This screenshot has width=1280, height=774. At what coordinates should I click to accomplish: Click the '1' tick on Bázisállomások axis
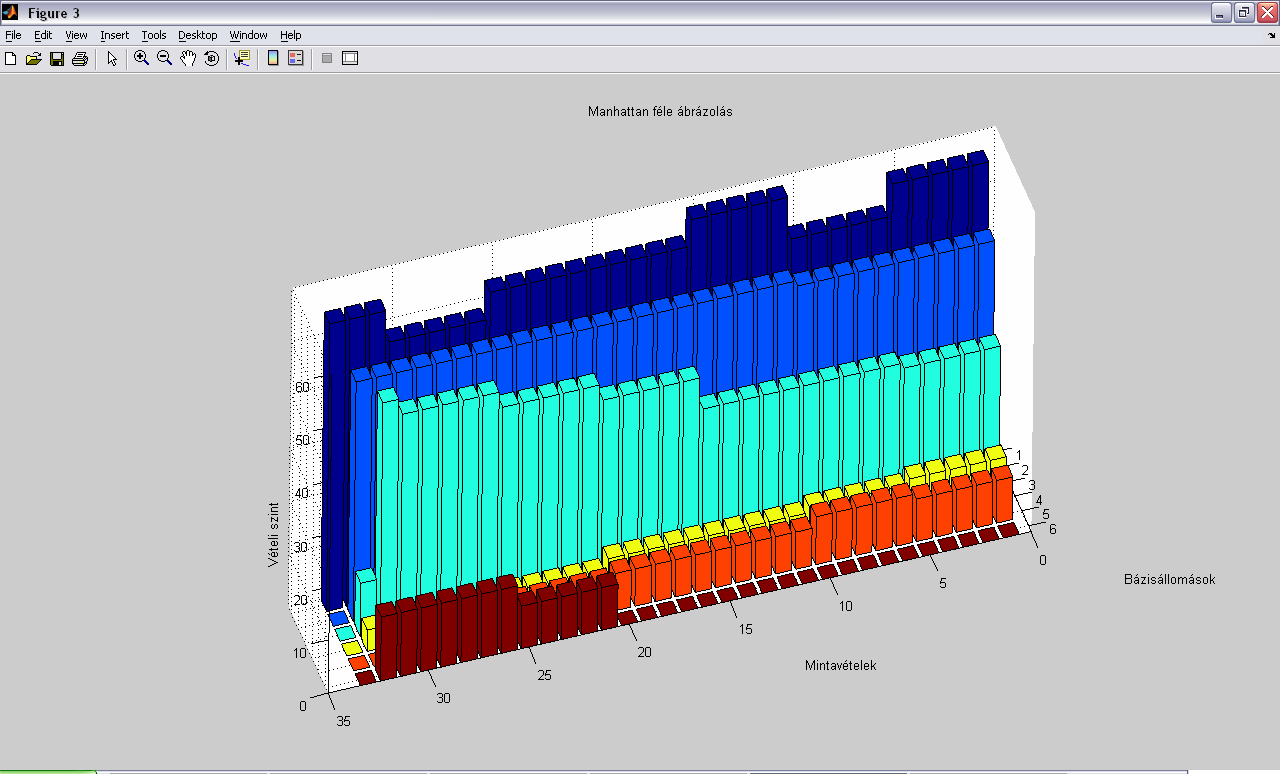(1018, 455)
